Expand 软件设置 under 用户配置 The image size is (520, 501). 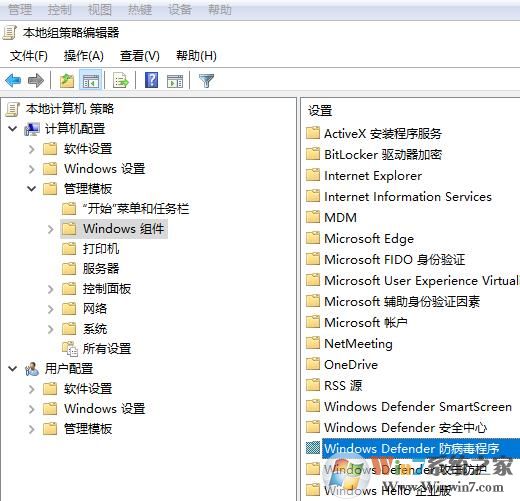(x=32, y=389)
